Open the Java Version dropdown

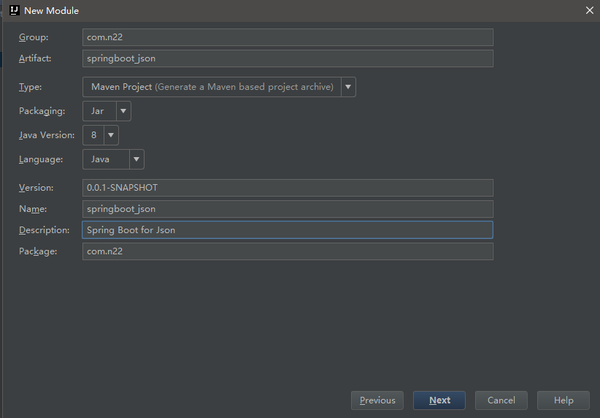click(111, 135)
